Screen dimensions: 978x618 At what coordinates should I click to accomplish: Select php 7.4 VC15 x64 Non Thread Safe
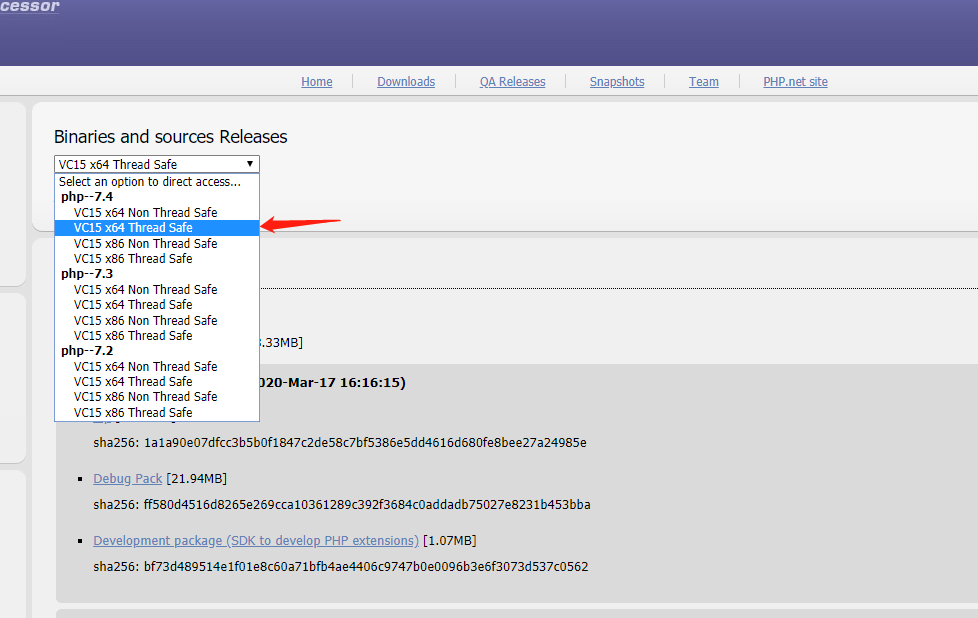[x=157, y=213]
